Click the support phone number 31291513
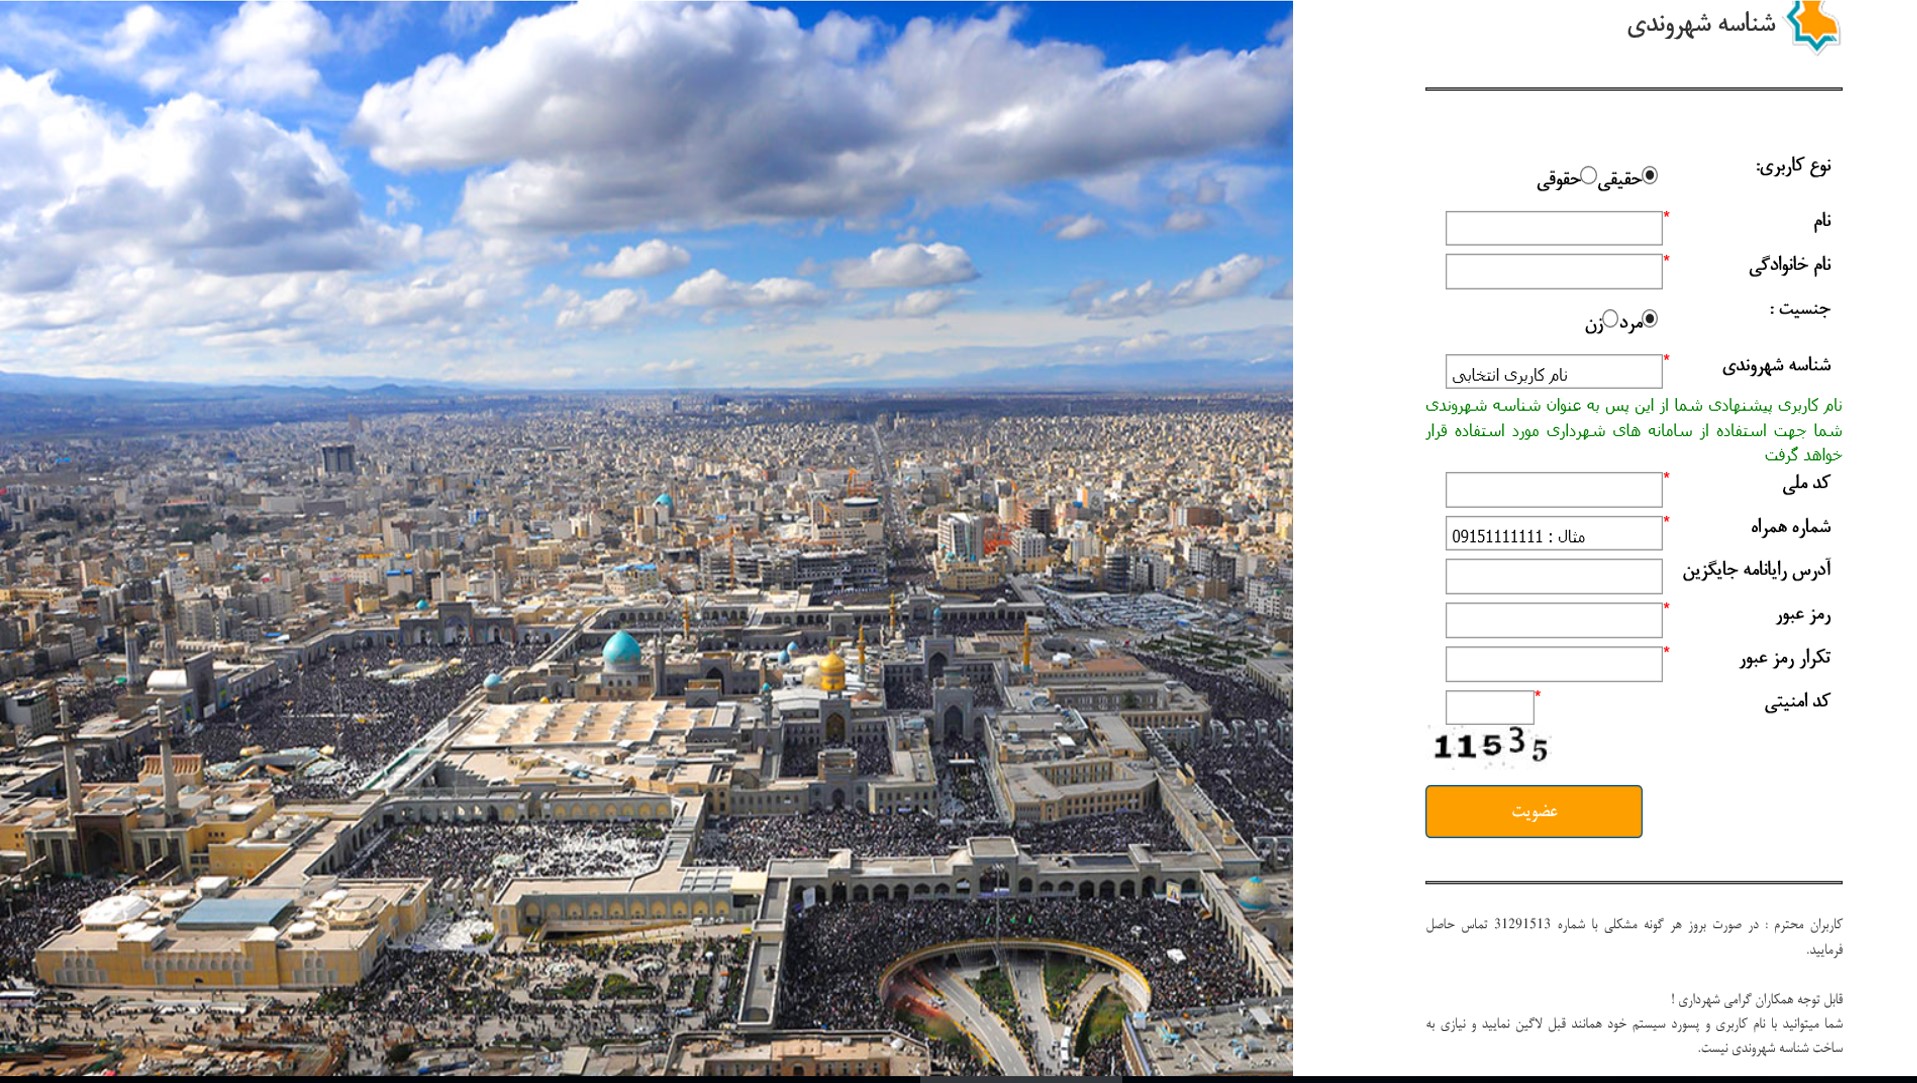 [x=1521, y=924]
